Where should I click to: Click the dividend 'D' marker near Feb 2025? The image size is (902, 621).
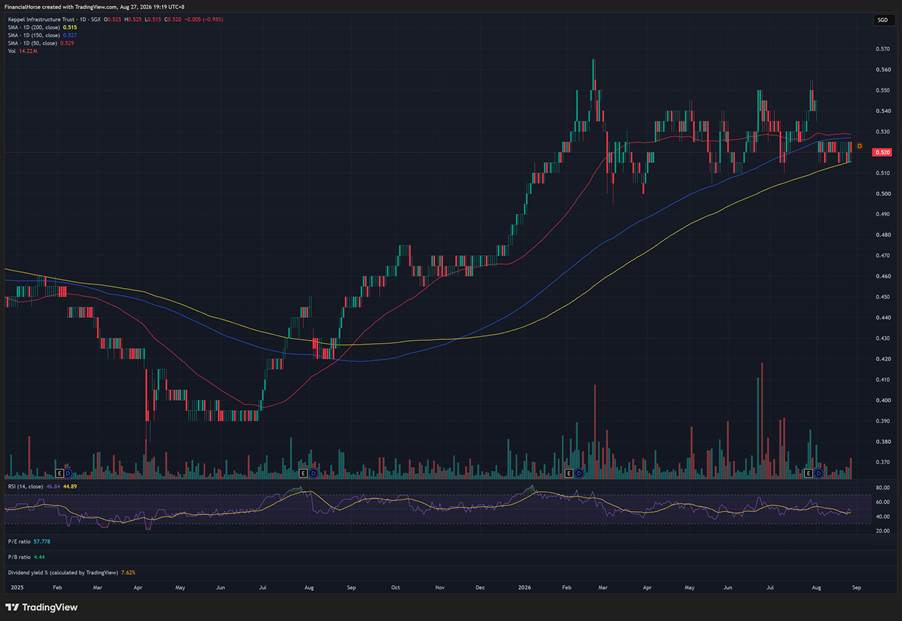68,473
